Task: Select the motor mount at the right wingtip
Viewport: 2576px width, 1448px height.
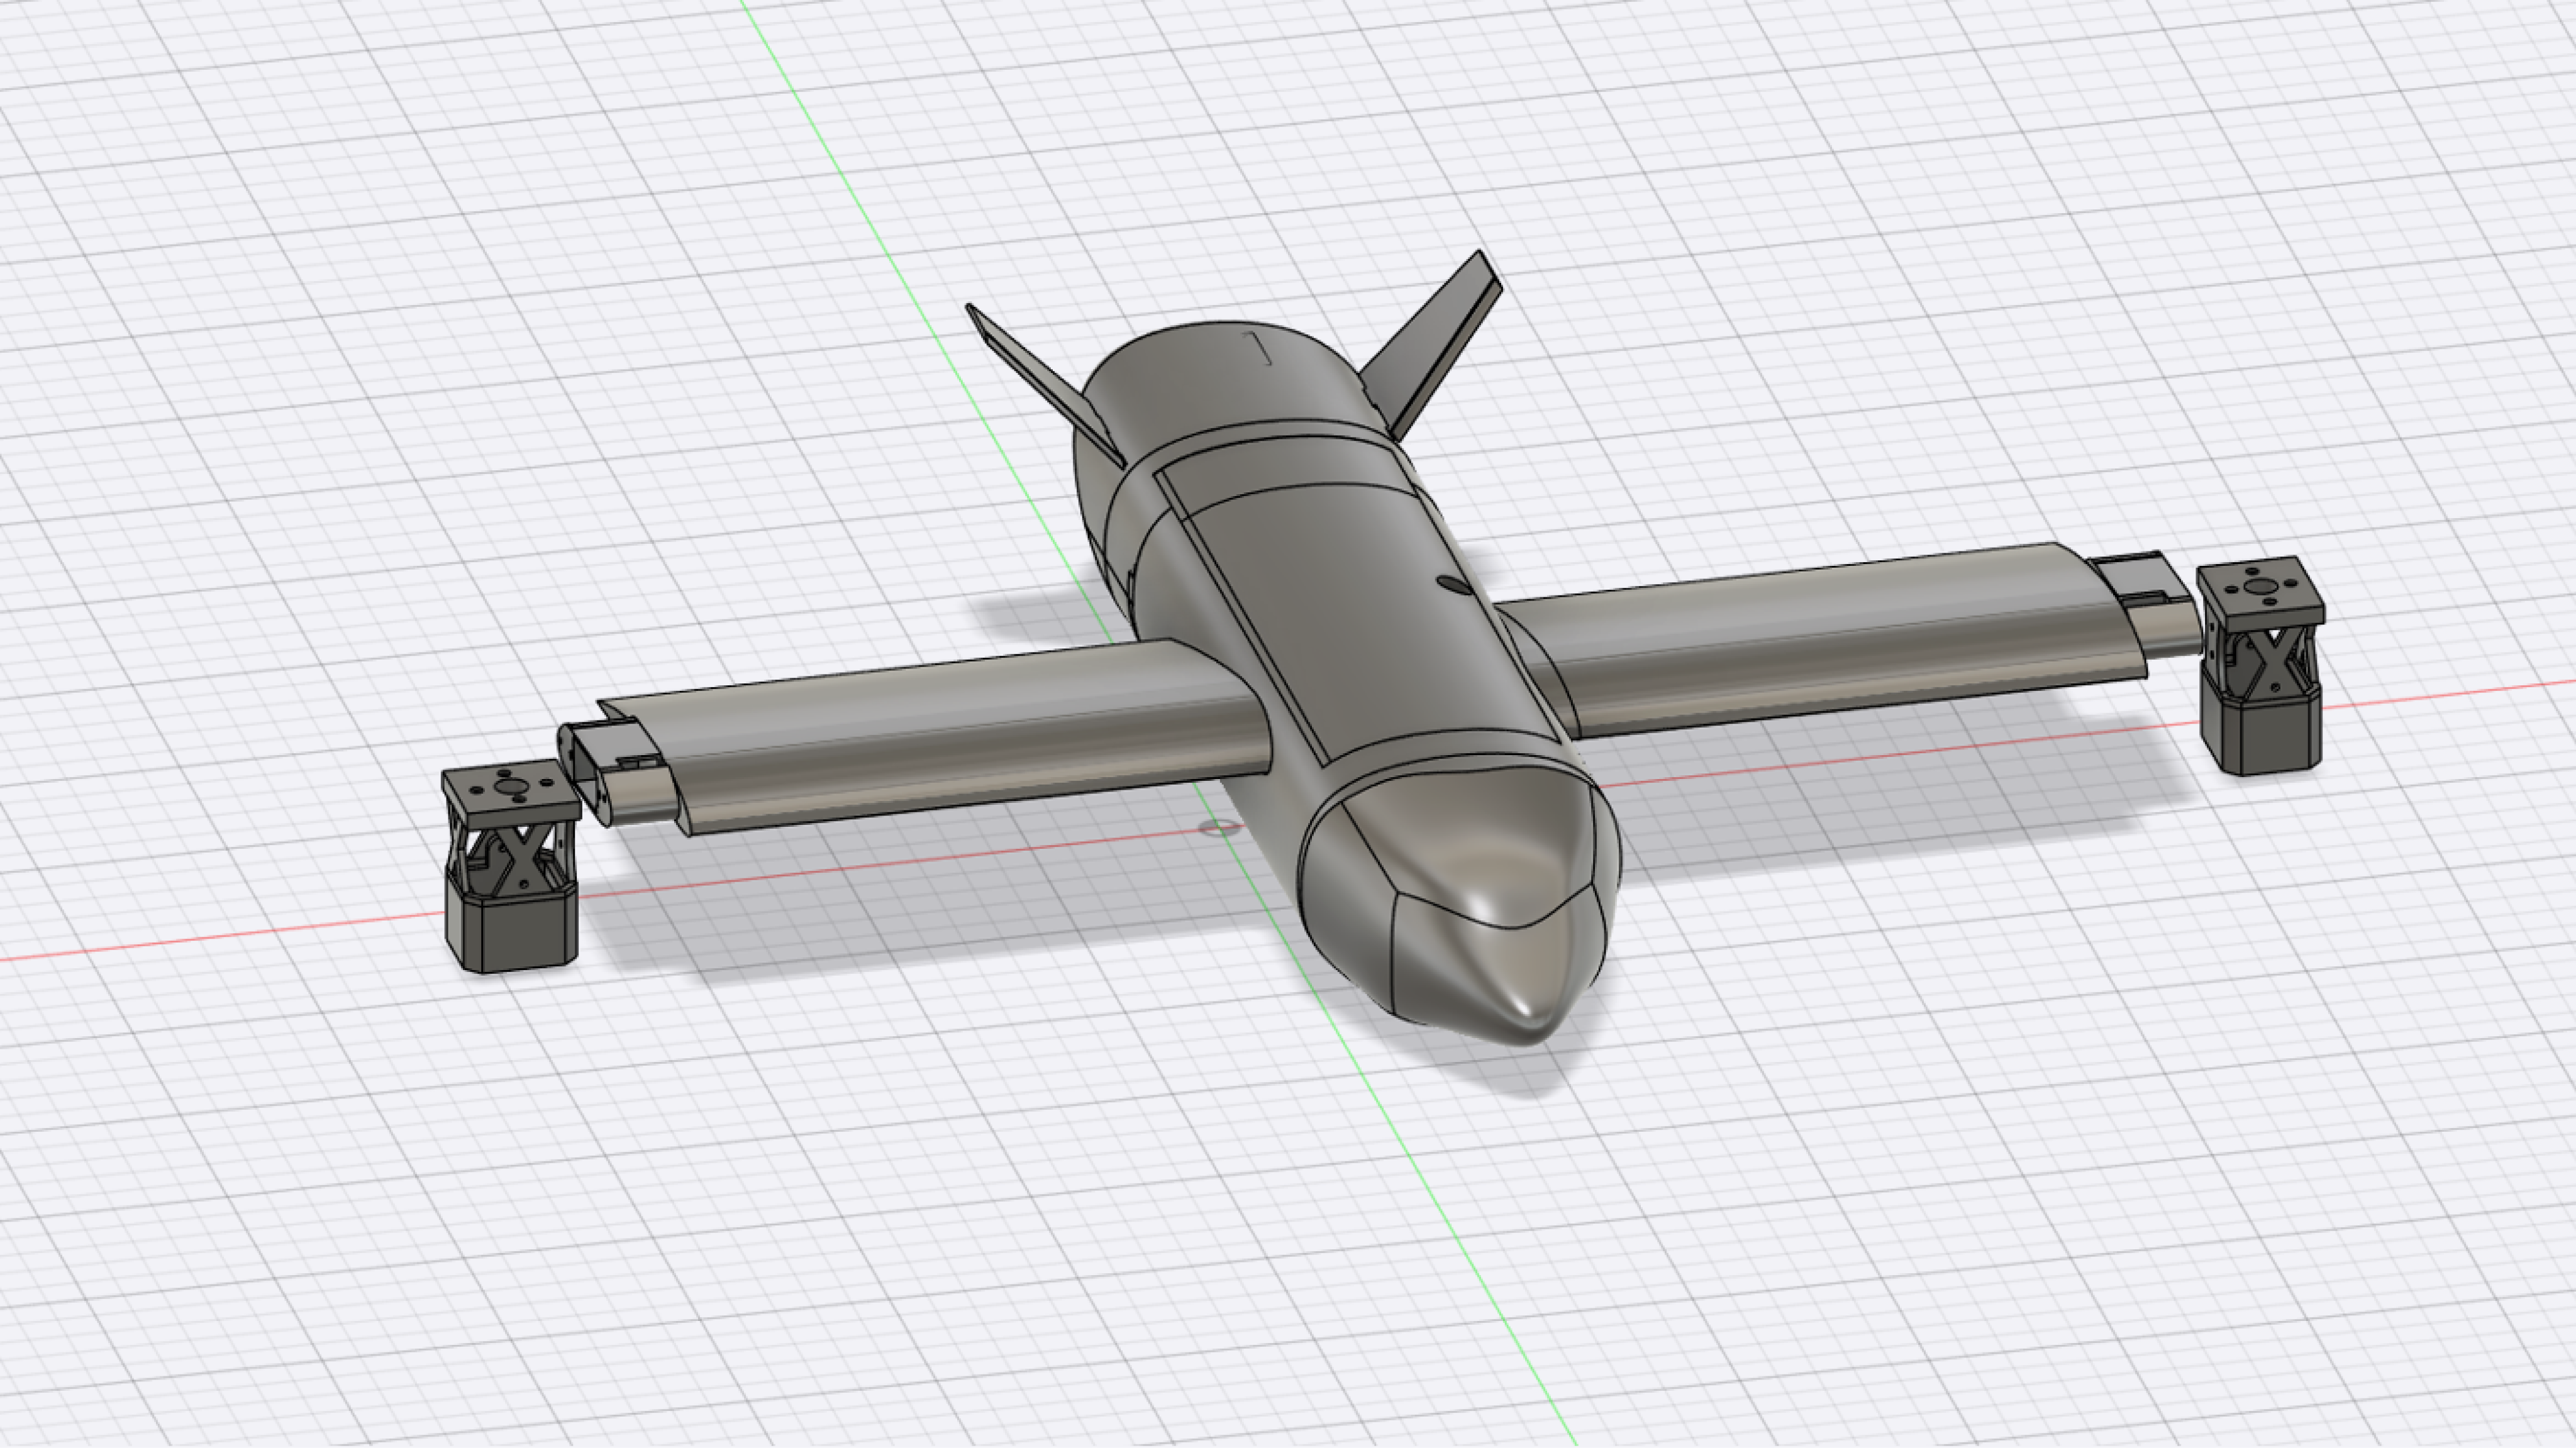Action: 2260,665
